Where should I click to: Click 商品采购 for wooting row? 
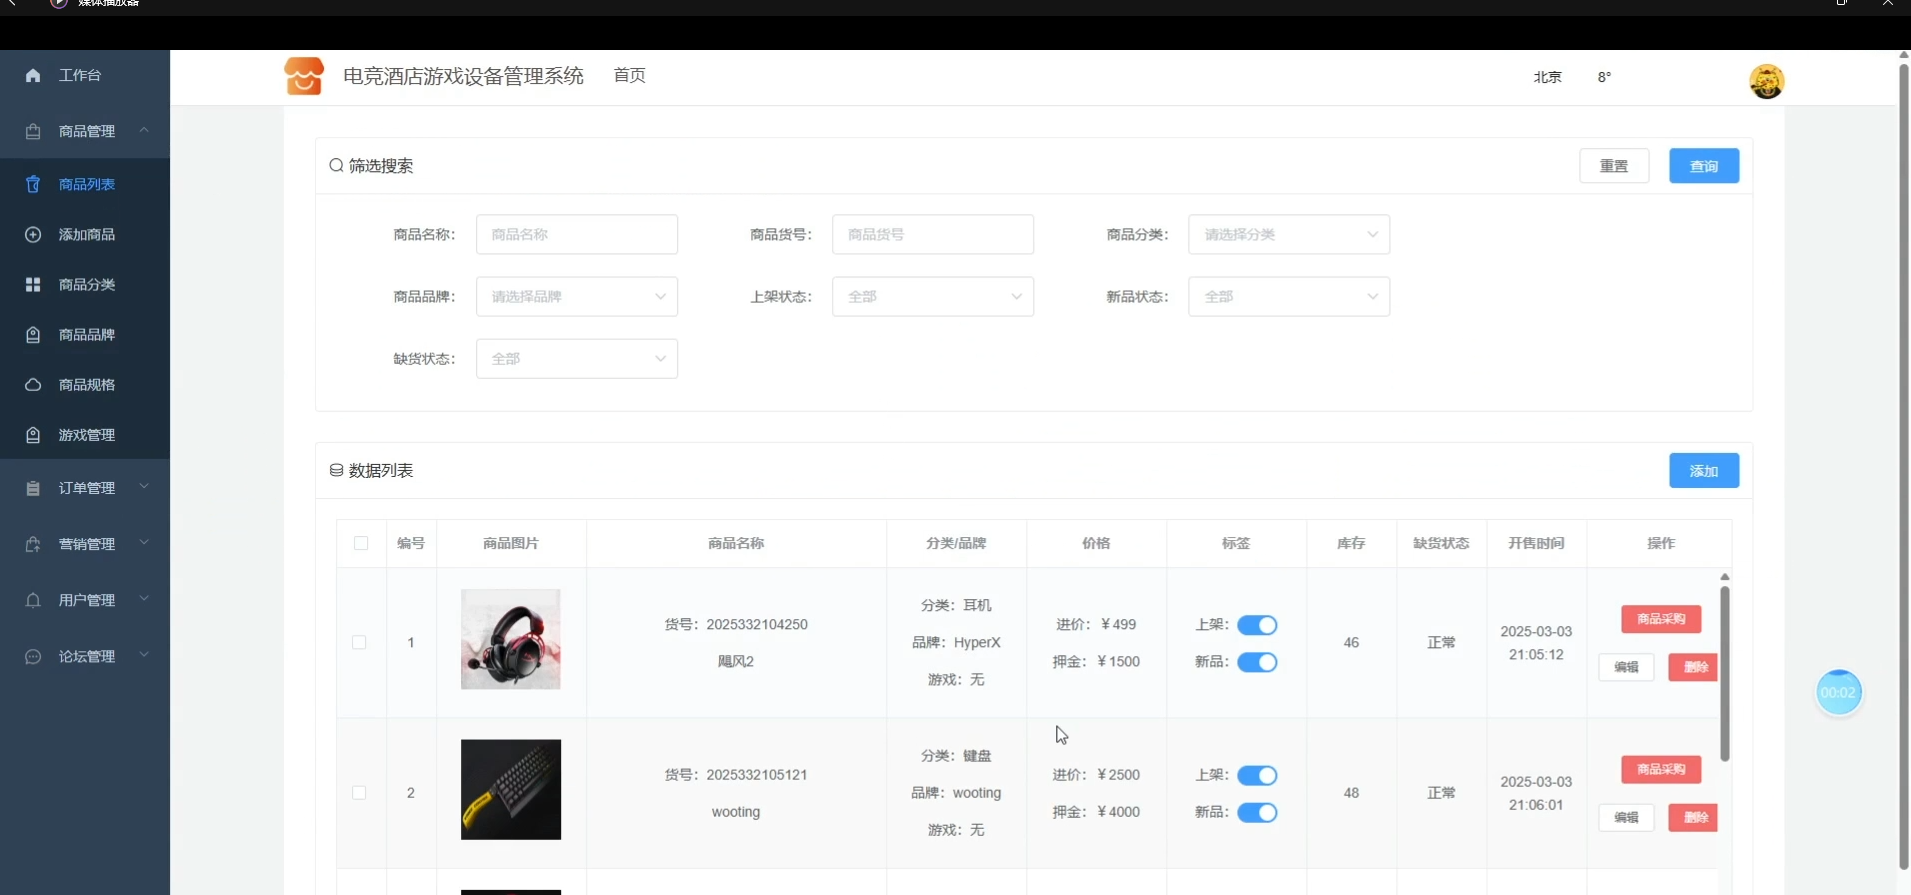tap(1661, 769)
